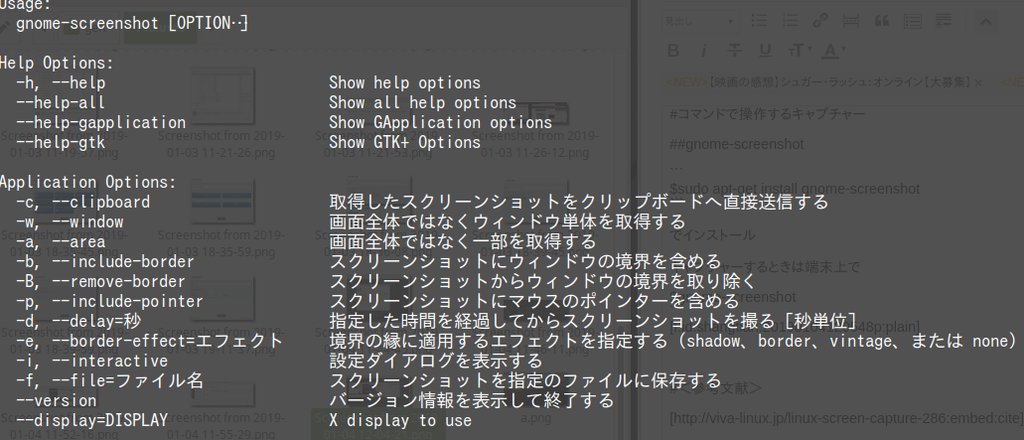Click the '--help-all' option in terminal
Screen dimensions: 1024x440
click(61, 102)
